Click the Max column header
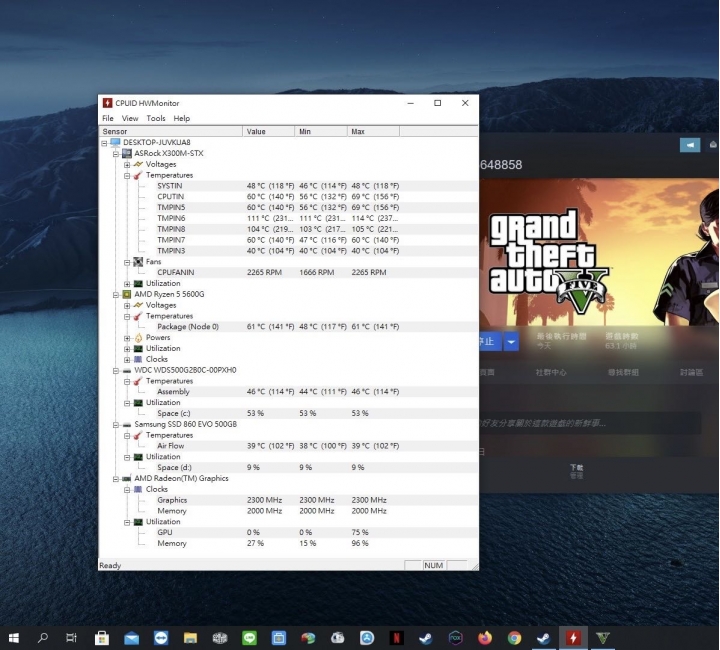The image size is (720, 650). [373, 132]
